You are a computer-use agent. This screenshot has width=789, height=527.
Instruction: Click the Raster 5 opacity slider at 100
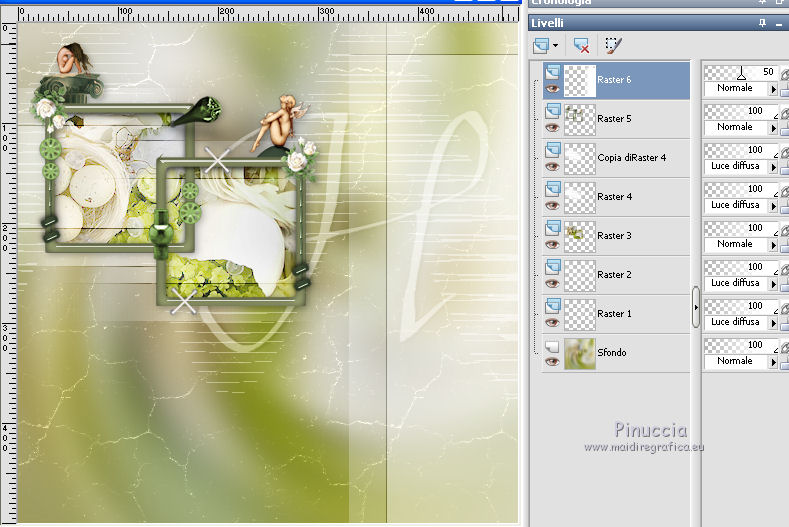[741, 111]
